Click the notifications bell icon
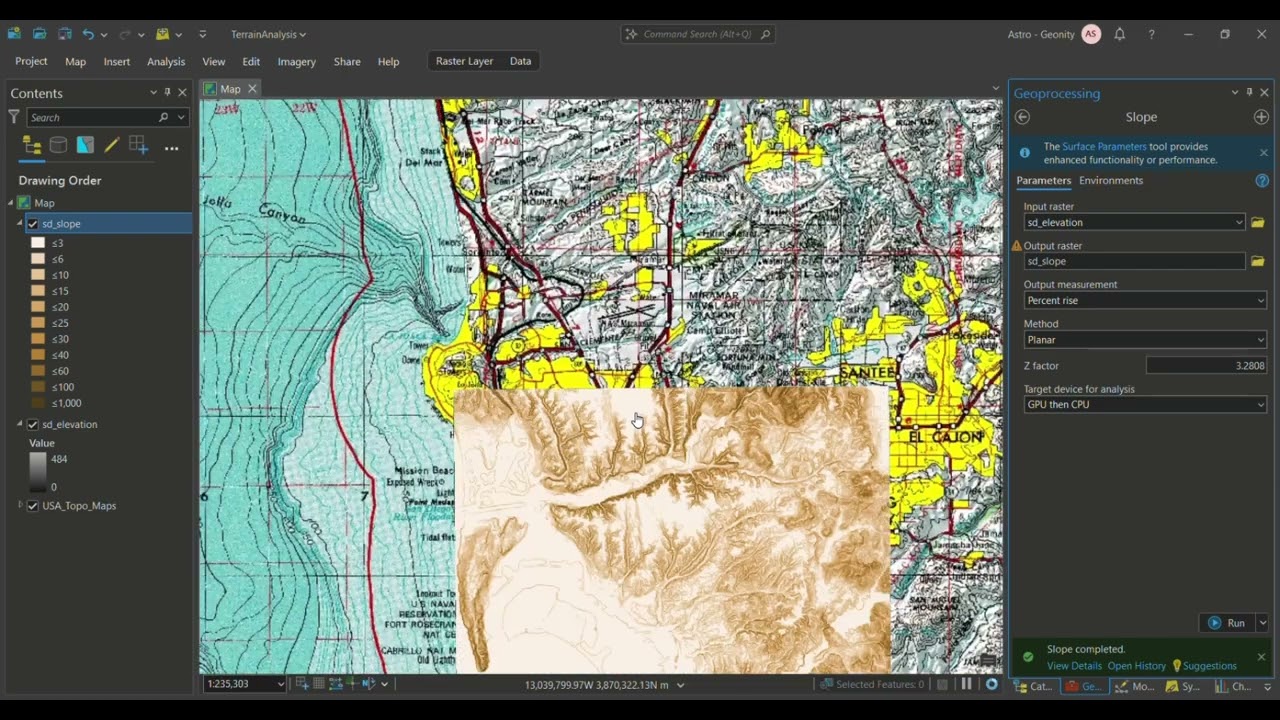Image resolution: width=1280 pixels, height=720 pixels. click(x=1120, y=34)
